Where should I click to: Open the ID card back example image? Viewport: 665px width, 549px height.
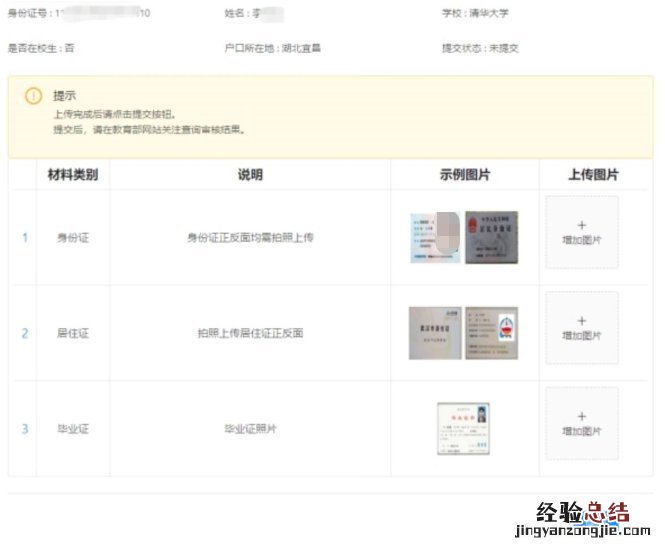491,237
